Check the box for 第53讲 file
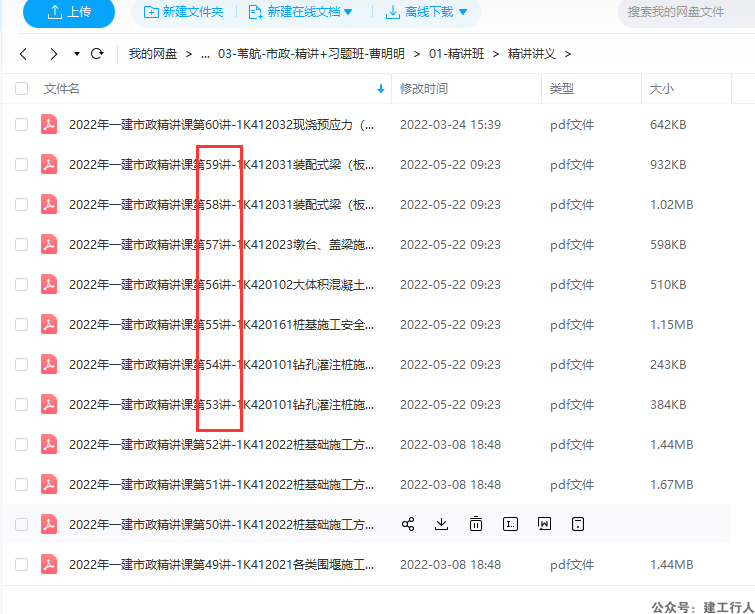Image resolution: width=755 pixels, height=614 pixels. 21,405
